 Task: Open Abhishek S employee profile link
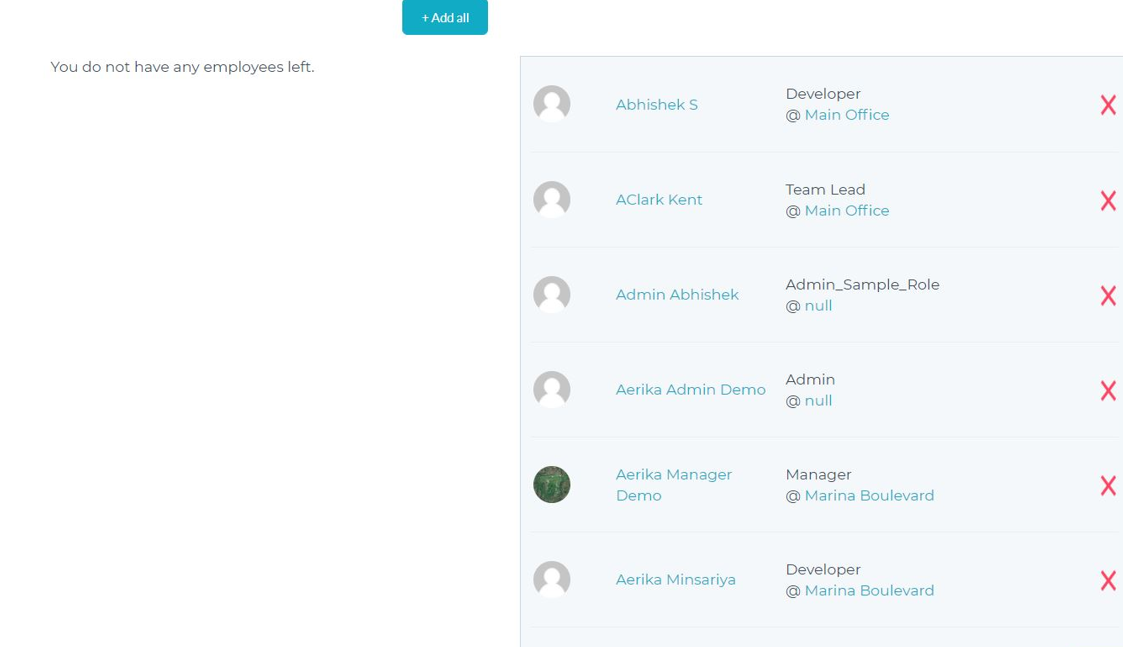pos(656,105)
